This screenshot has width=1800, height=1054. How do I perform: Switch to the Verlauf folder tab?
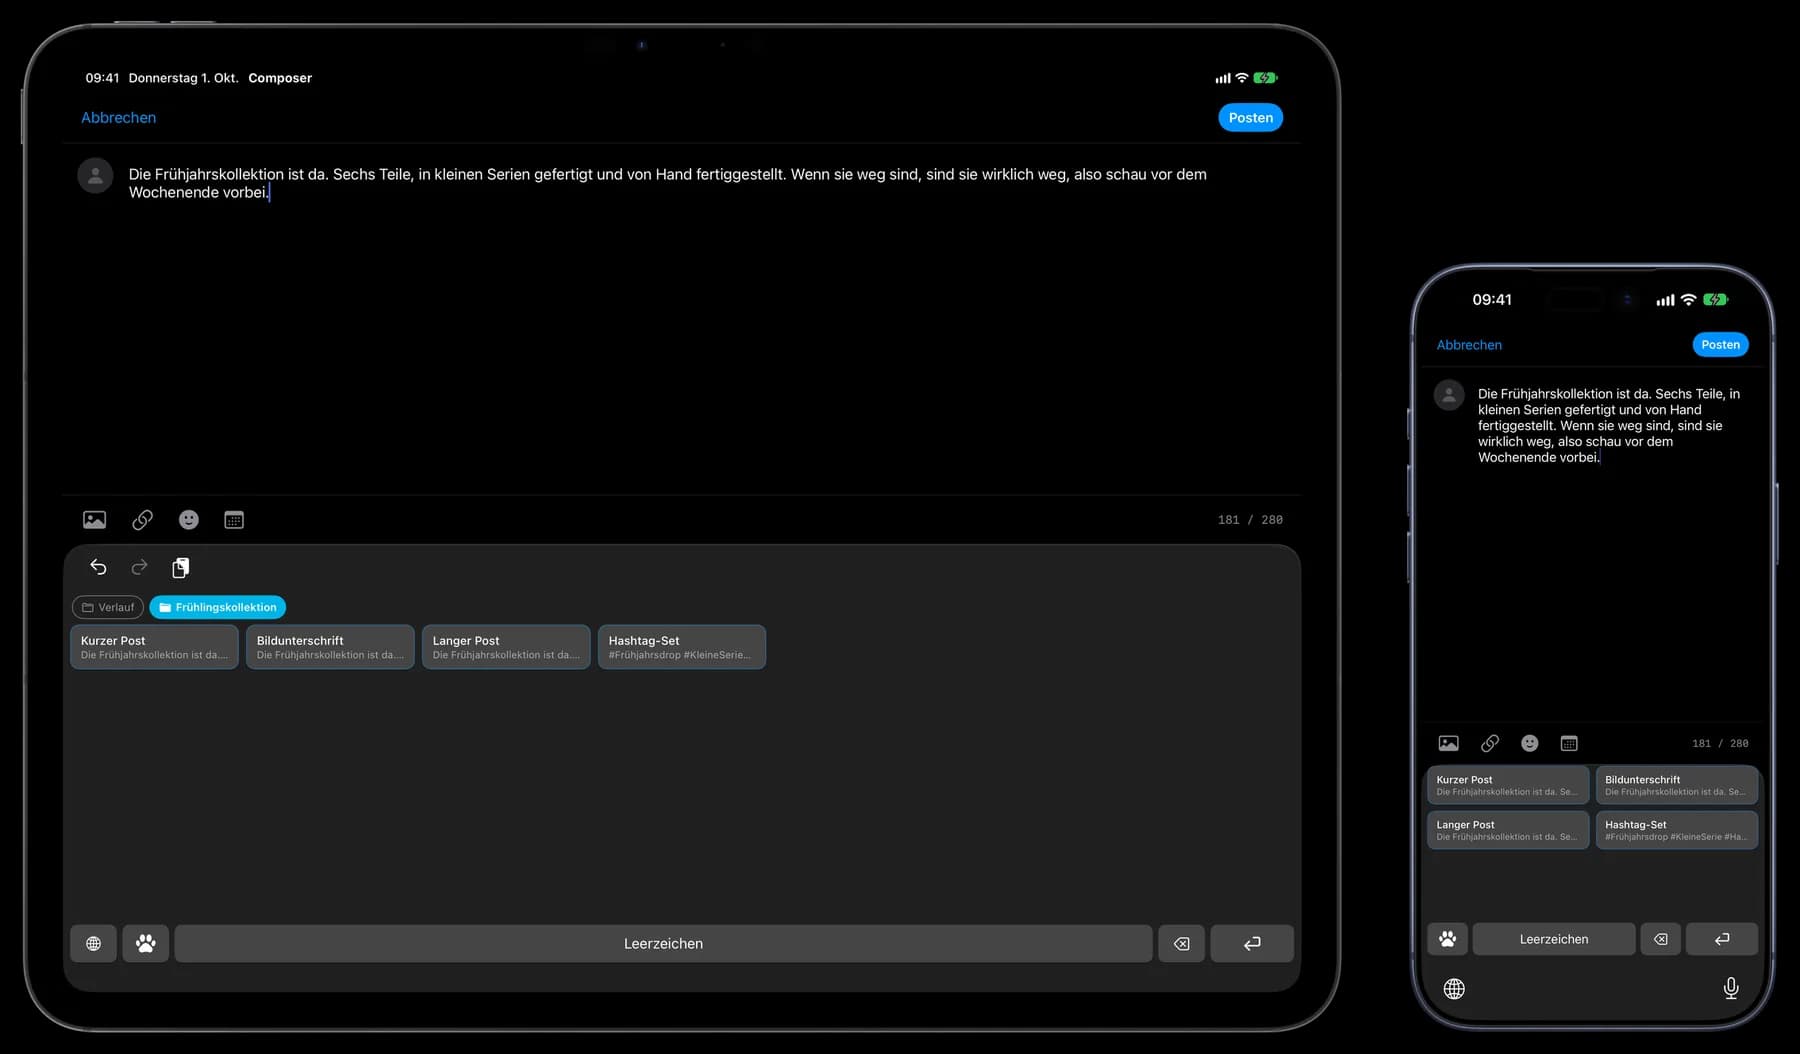click(108, 607)
